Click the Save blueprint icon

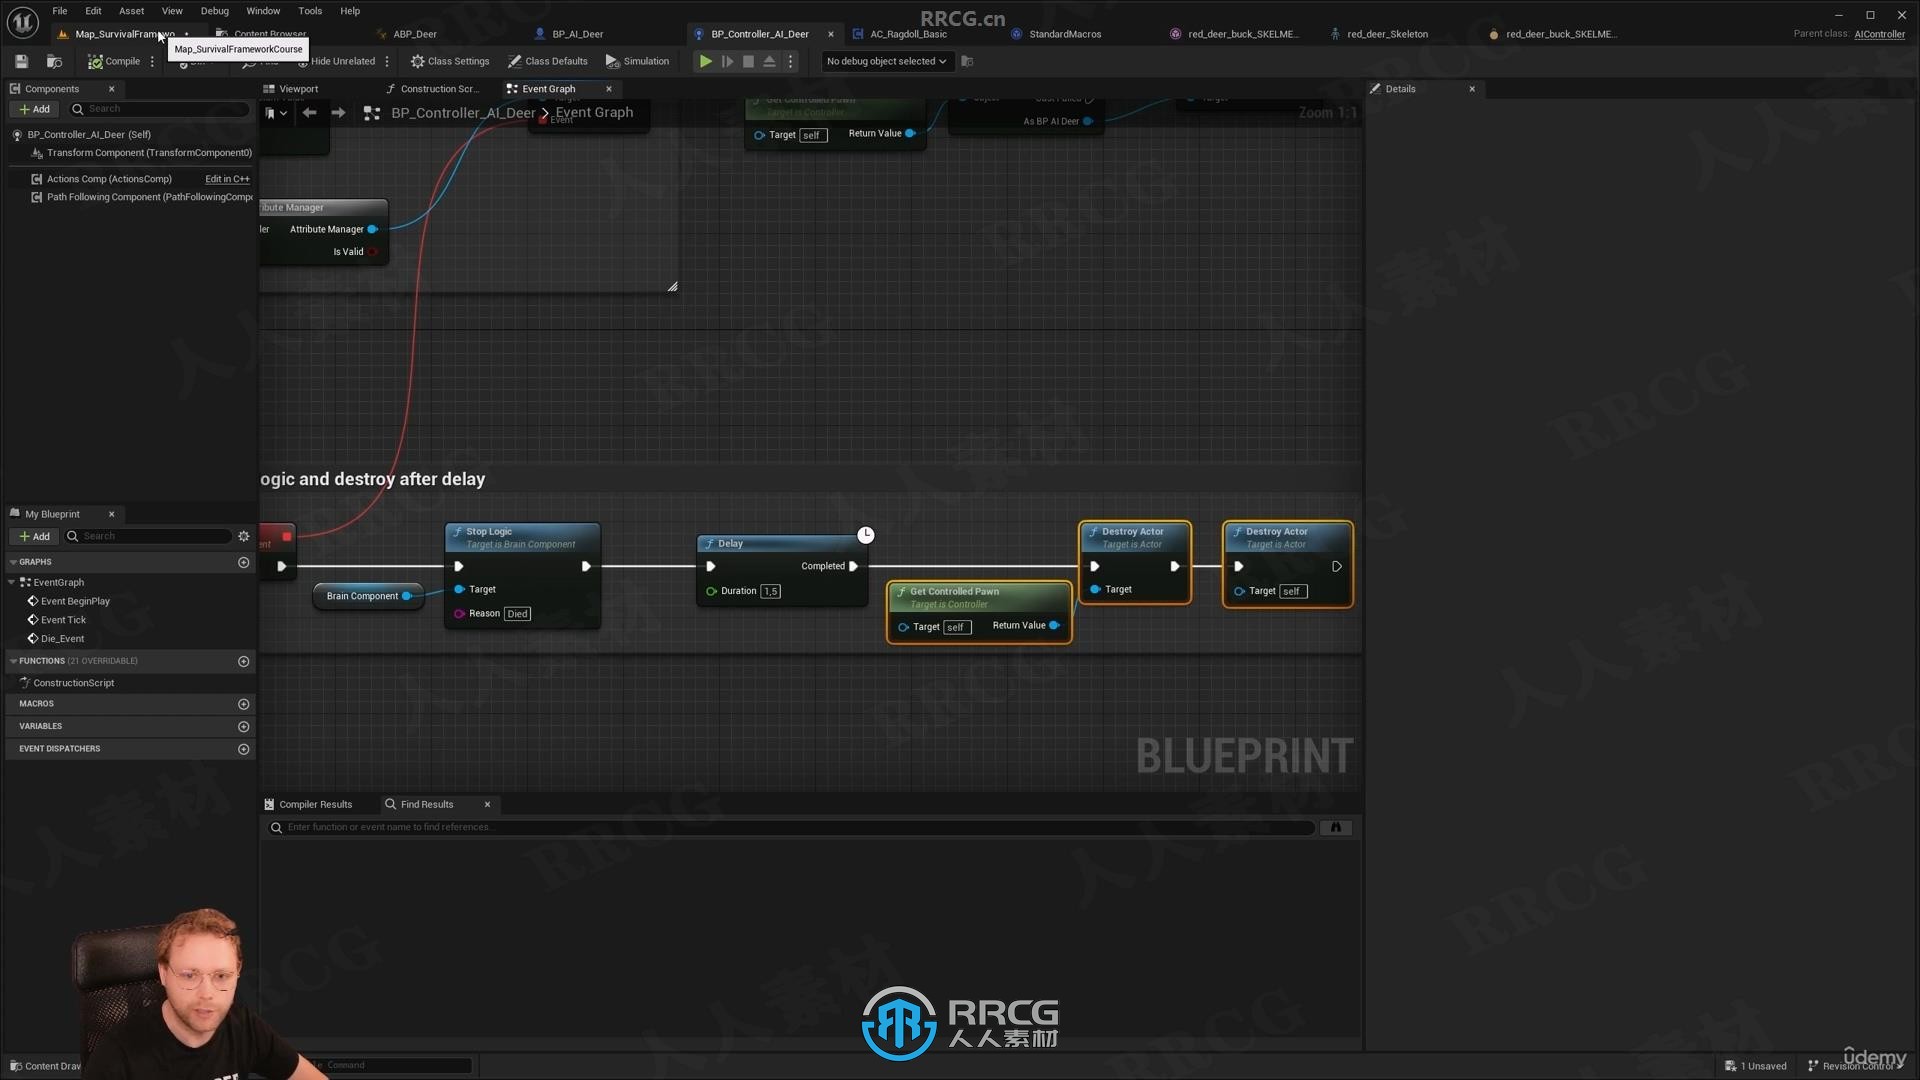21,61
